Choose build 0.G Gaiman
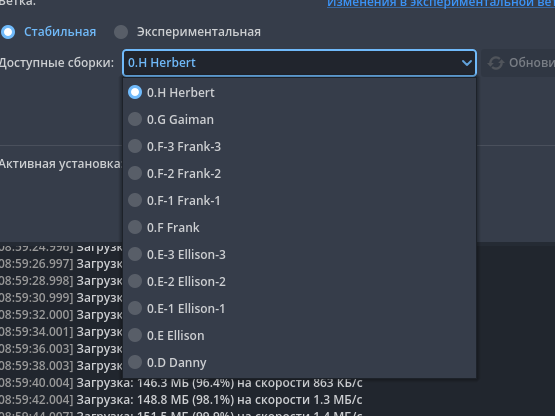555x416 pixels. click(299, 119)
